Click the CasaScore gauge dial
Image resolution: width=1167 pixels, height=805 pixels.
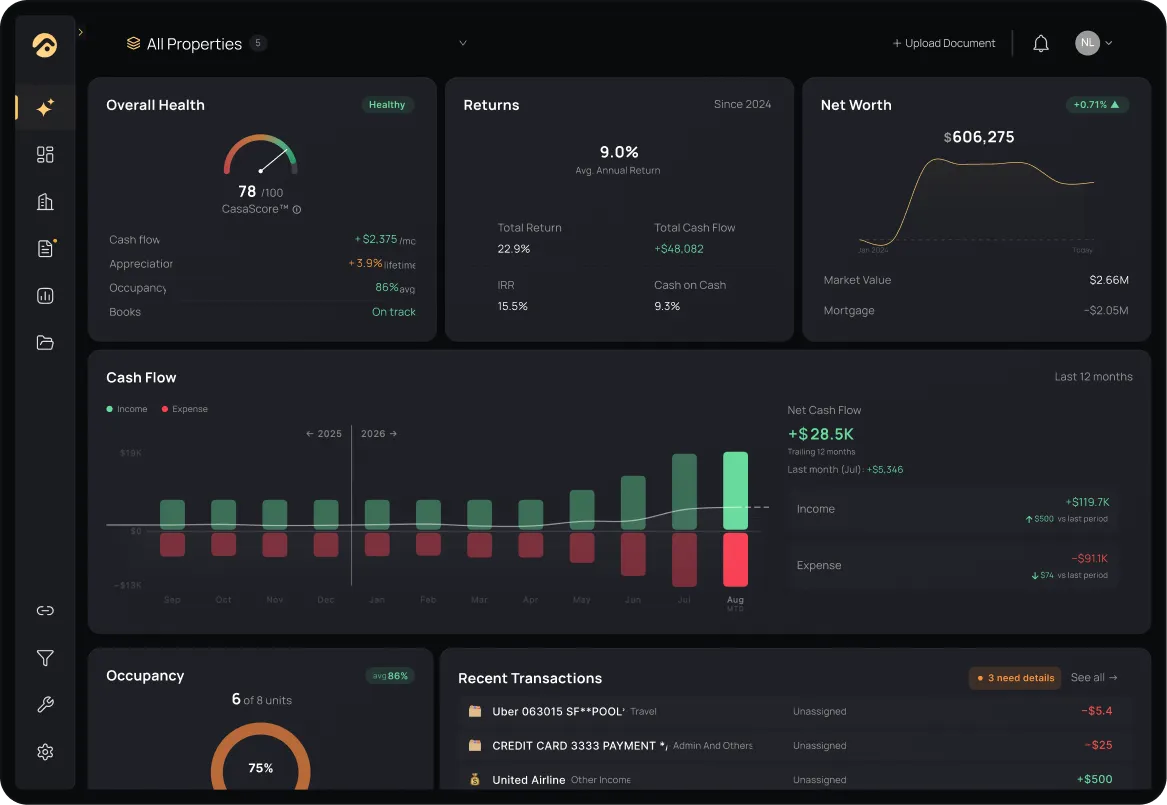point(260,154)
